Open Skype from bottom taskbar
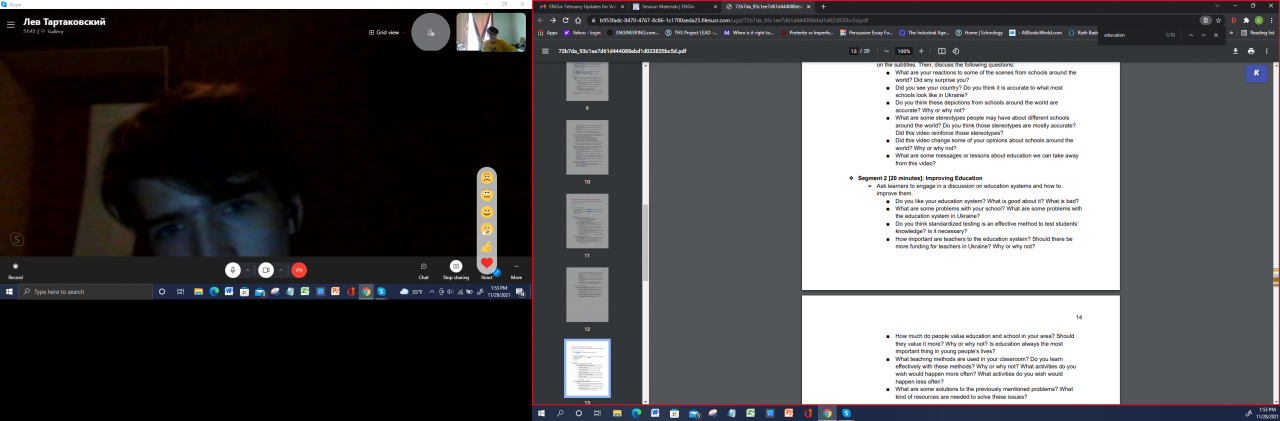Image resolution: width=1280 pixels, height=421 pixels. pyautogui.click(x=846, y=412)
